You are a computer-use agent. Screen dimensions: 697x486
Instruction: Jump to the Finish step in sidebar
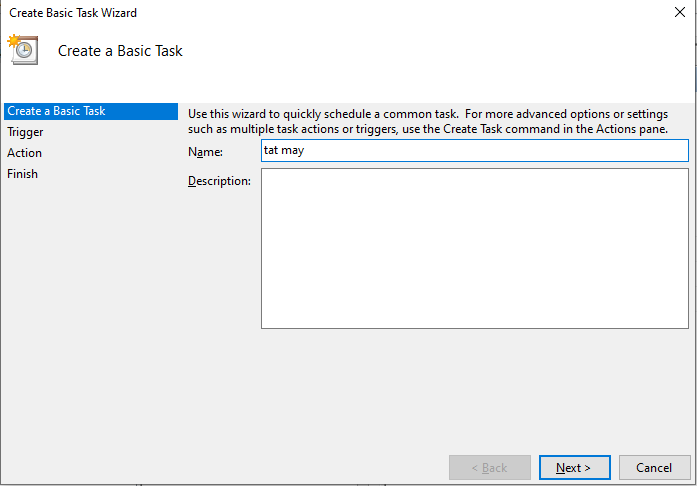[x=22, y=173]
